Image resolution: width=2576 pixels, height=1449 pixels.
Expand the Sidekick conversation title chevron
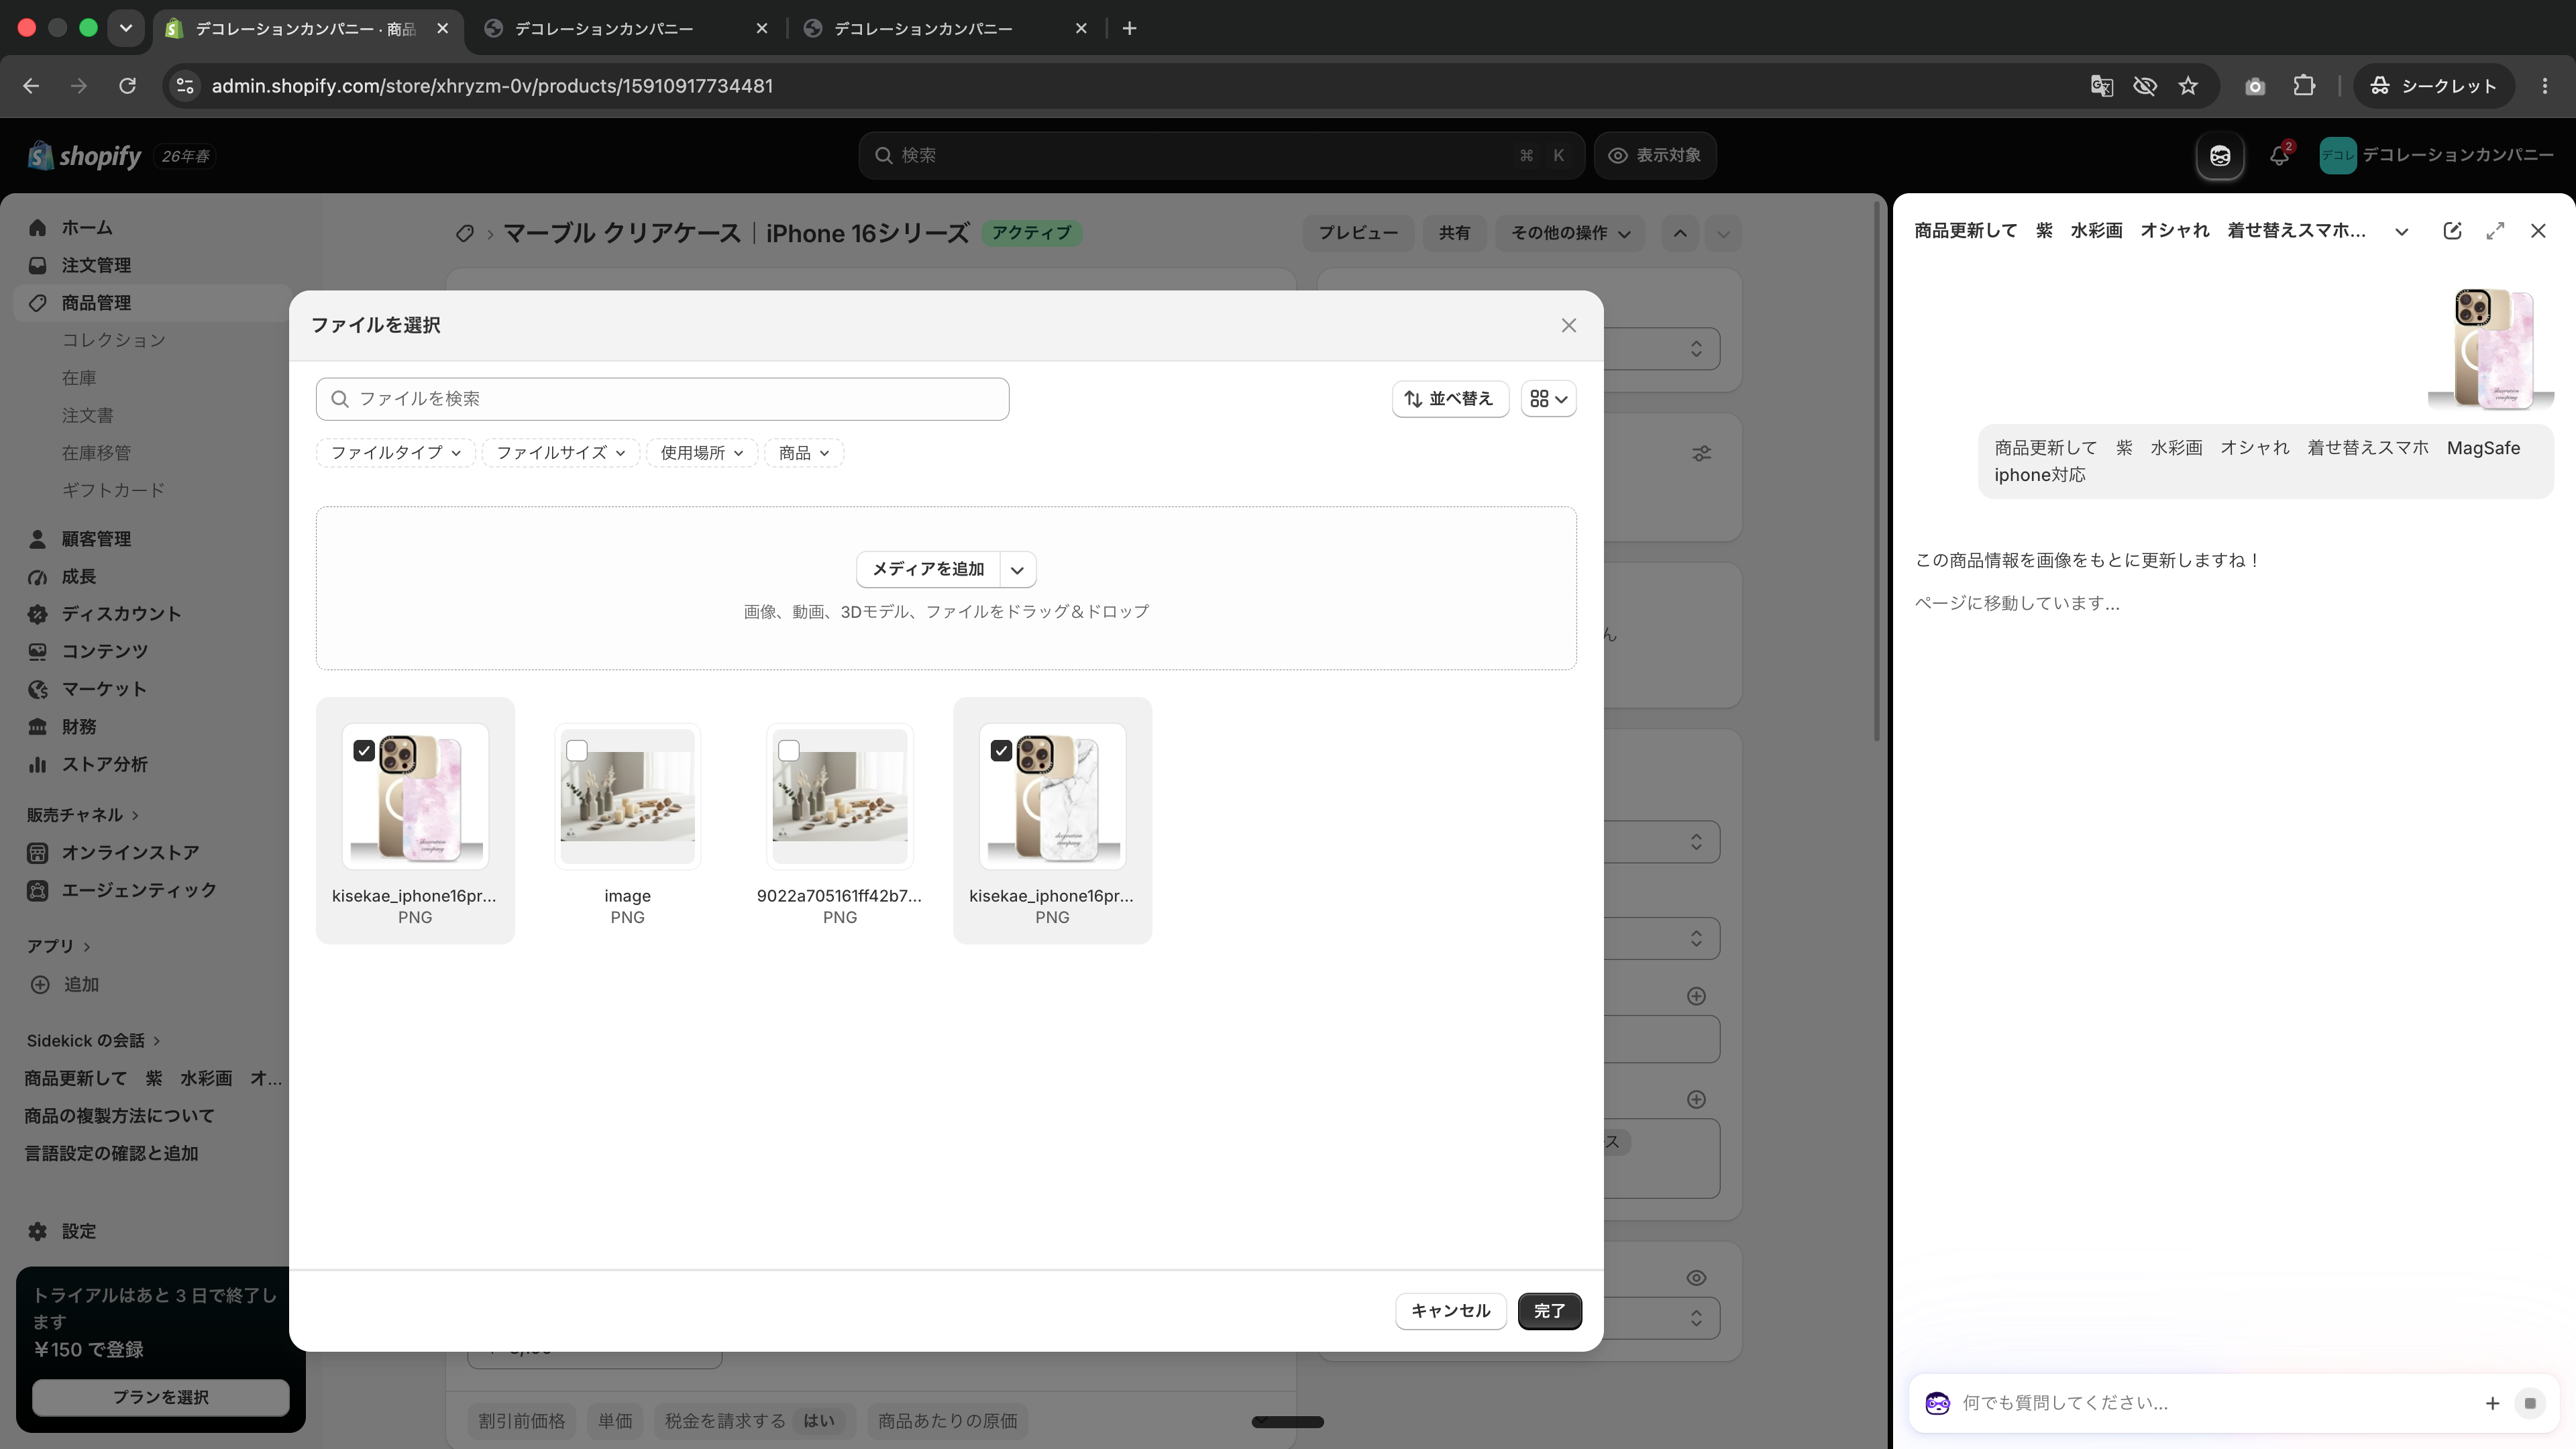2401,231
